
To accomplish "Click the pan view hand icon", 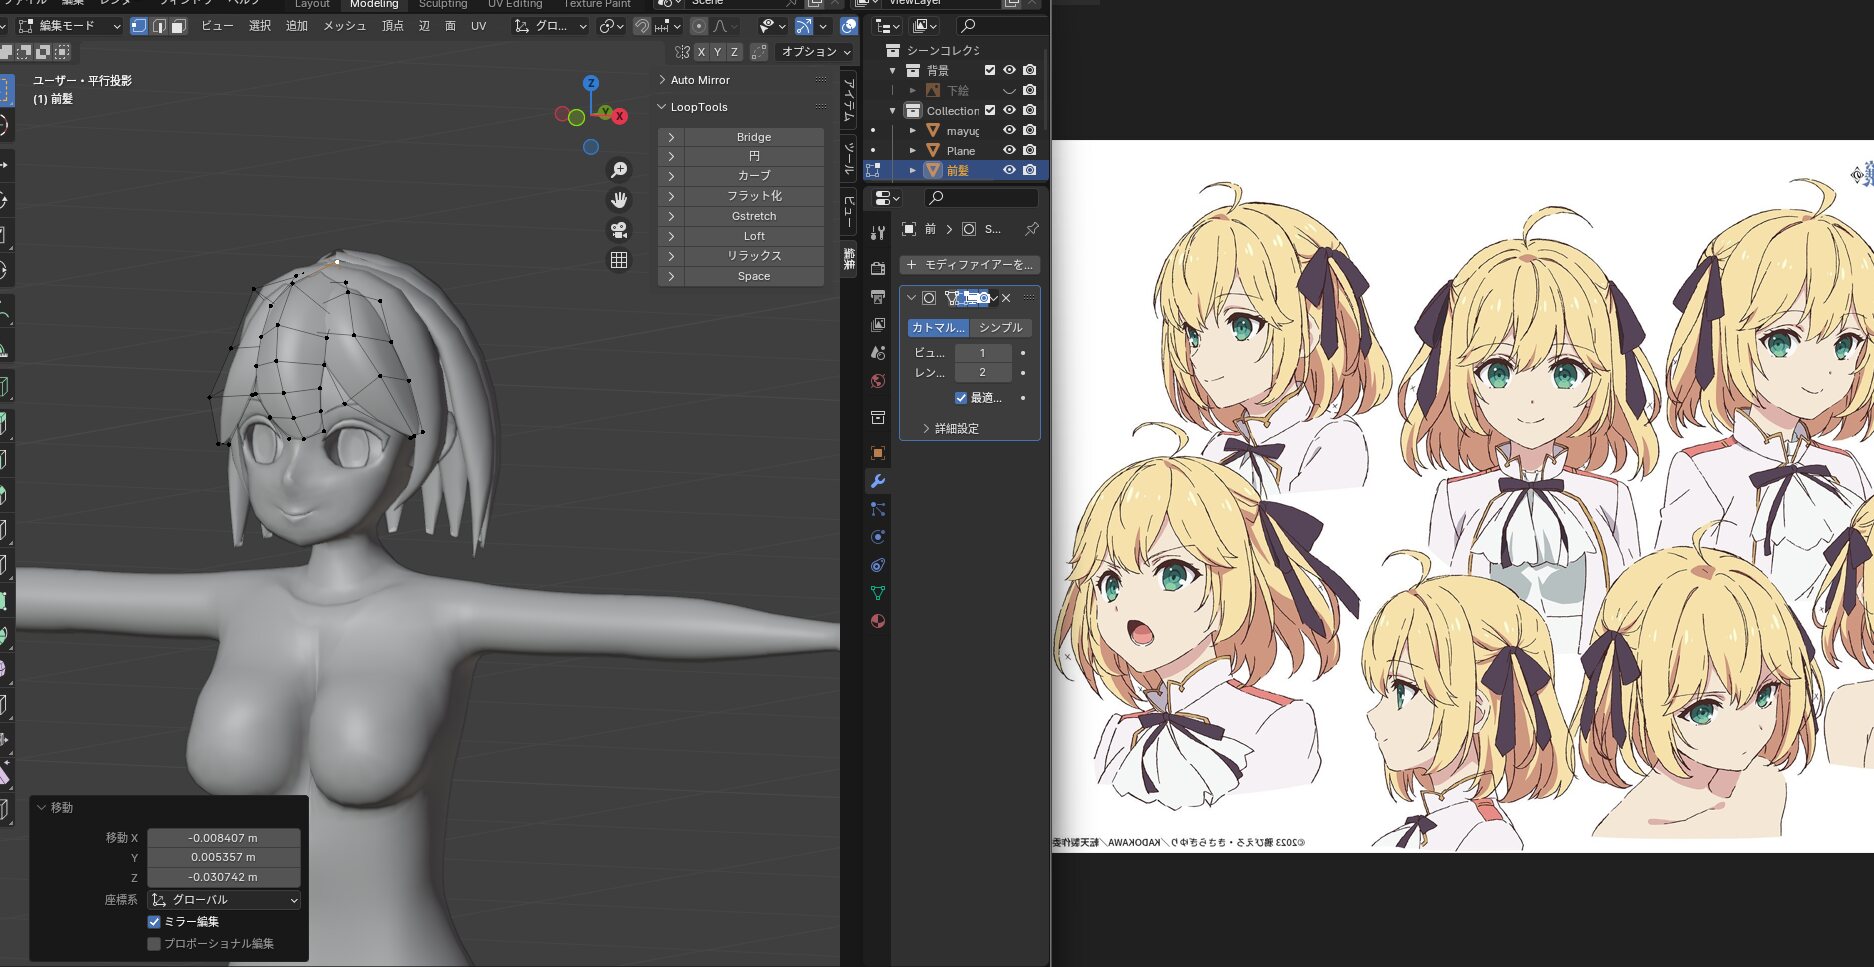I will [x=619, y=200].
